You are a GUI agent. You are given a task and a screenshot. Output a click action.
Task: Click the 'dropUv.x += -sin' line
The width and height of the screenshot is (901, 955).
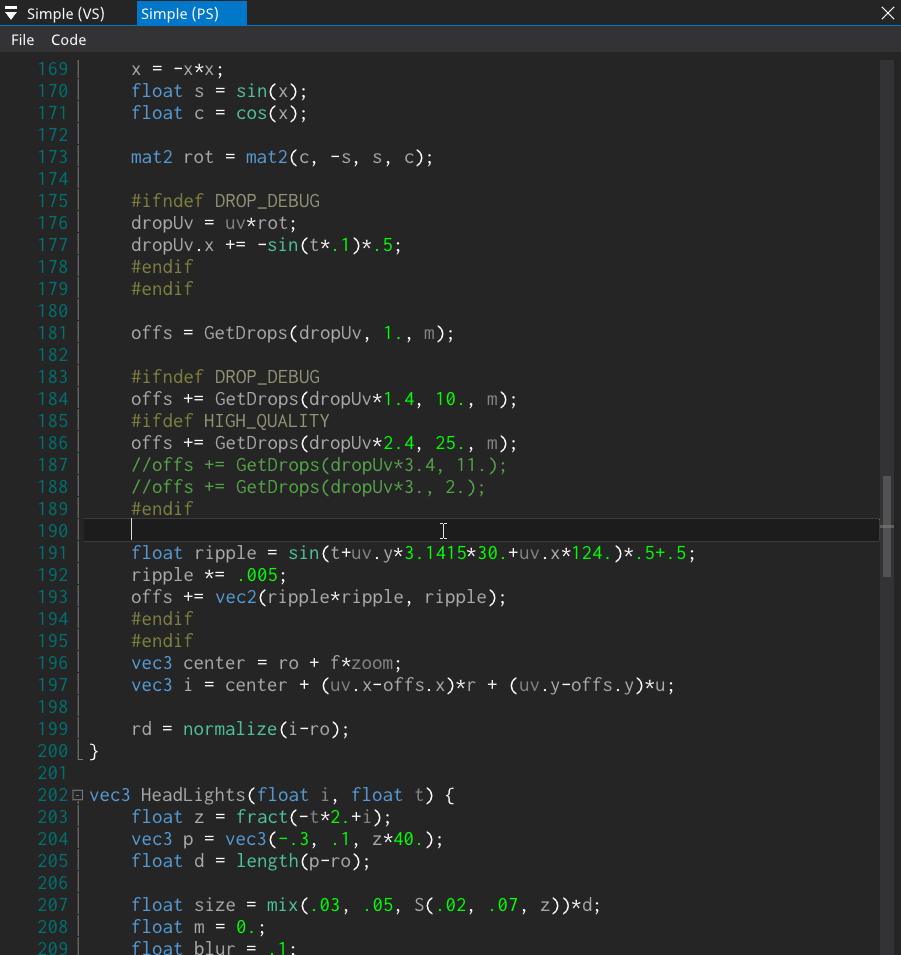[x=266, y=245]
